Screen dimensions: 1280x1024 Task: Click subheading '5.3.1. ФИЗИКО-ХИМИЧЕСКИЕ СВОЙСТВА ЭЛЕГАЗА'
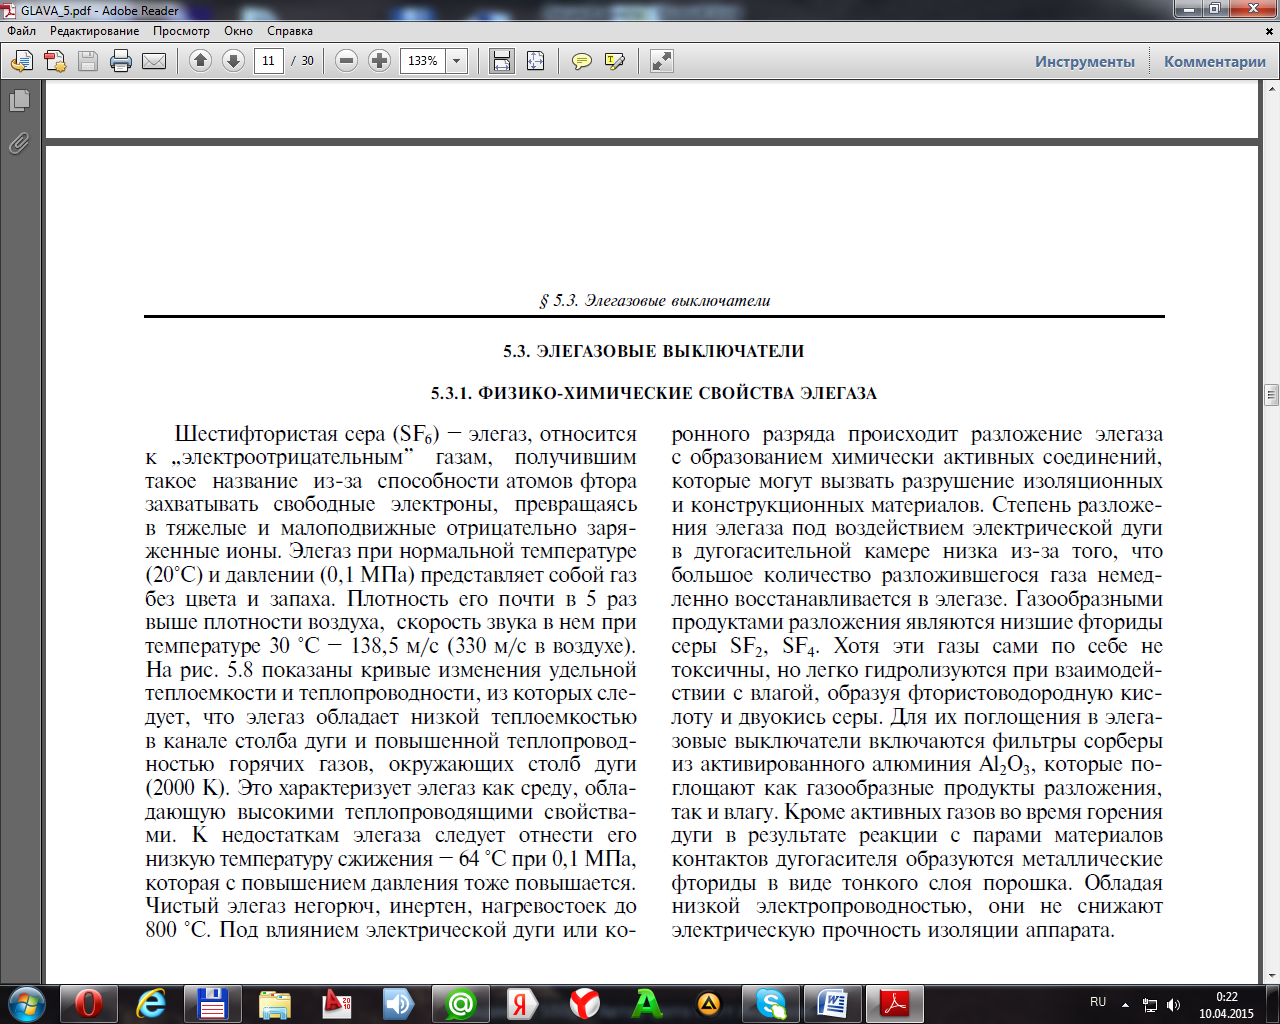pyautogui.click(x=654, y=393)
